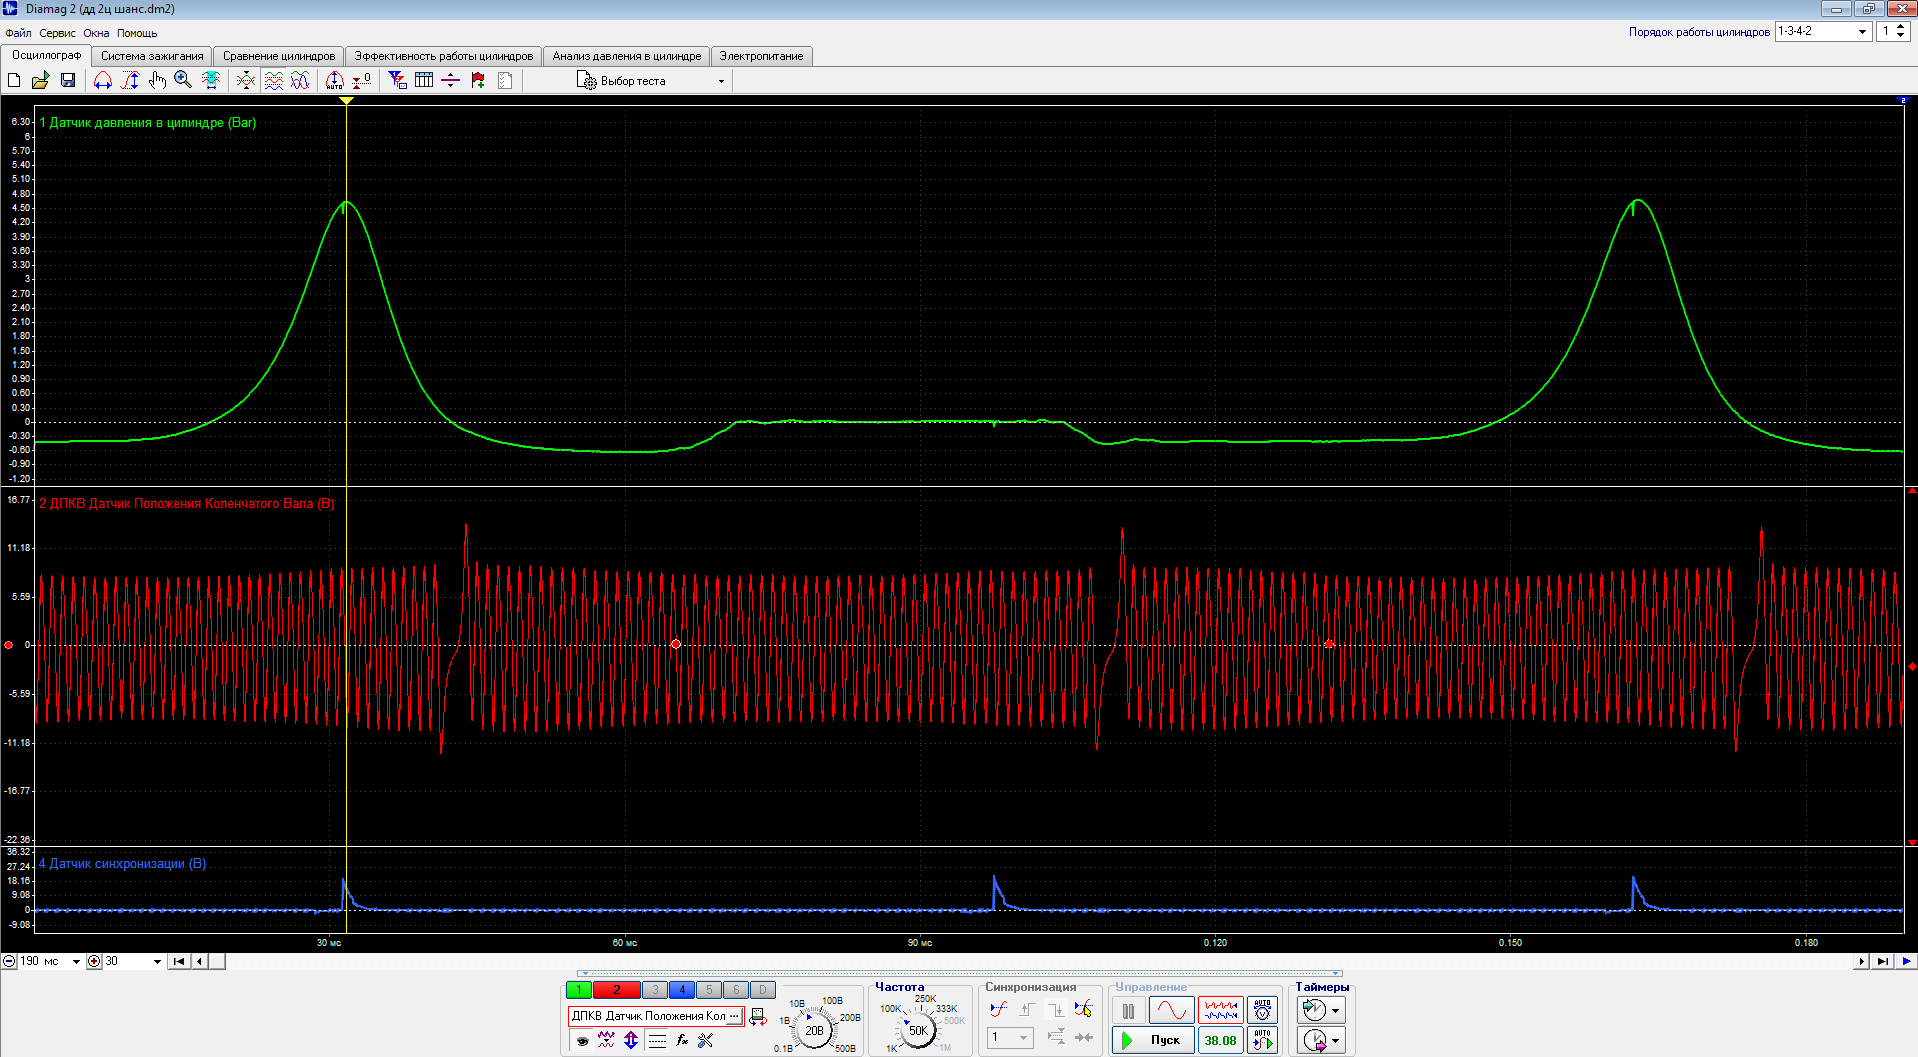Click the AUTO play waveform button
1918x1057 pixels.
(x=1262, y=1040)
